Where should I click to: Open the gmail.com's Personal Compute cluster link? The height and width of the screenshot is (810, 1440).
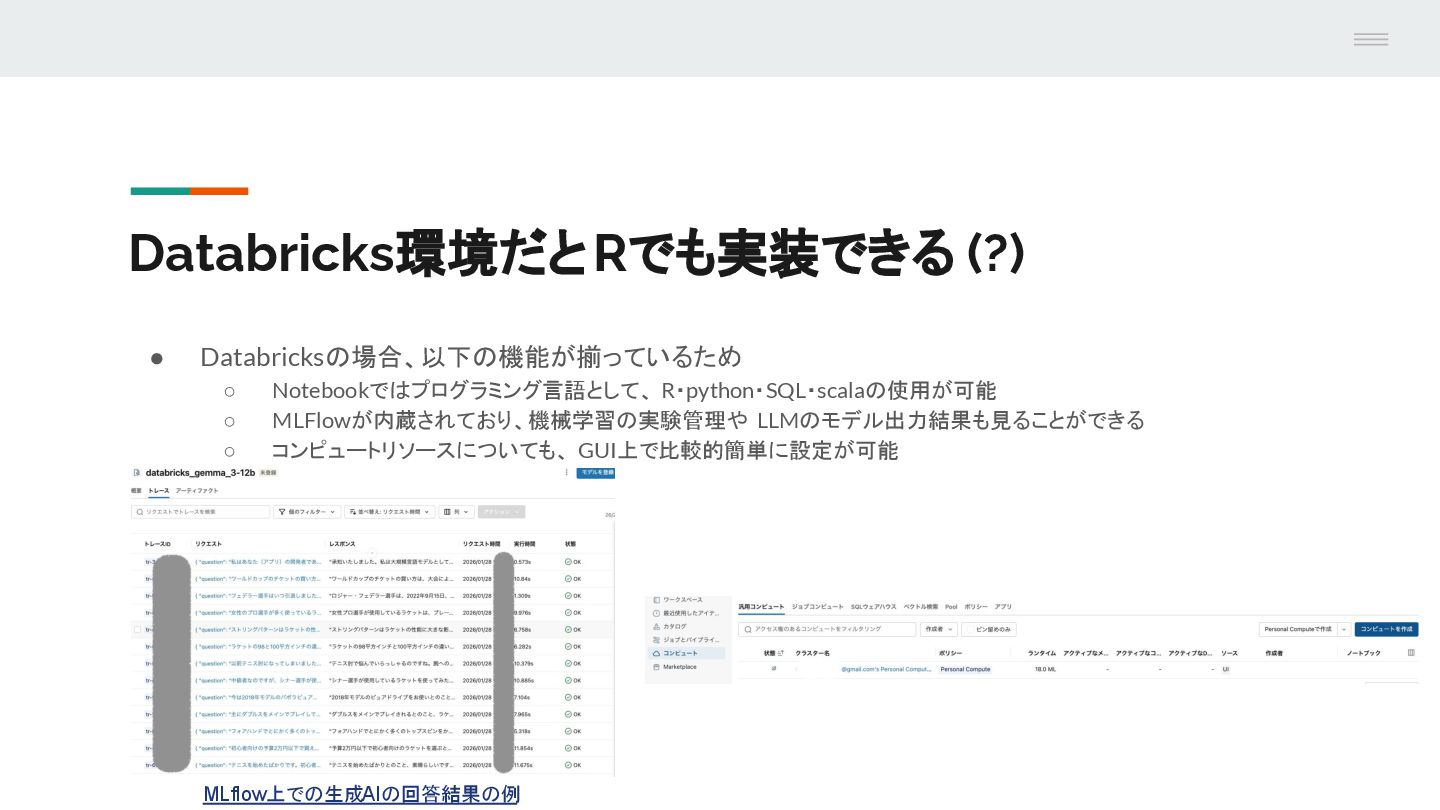(x=886, y=669)
